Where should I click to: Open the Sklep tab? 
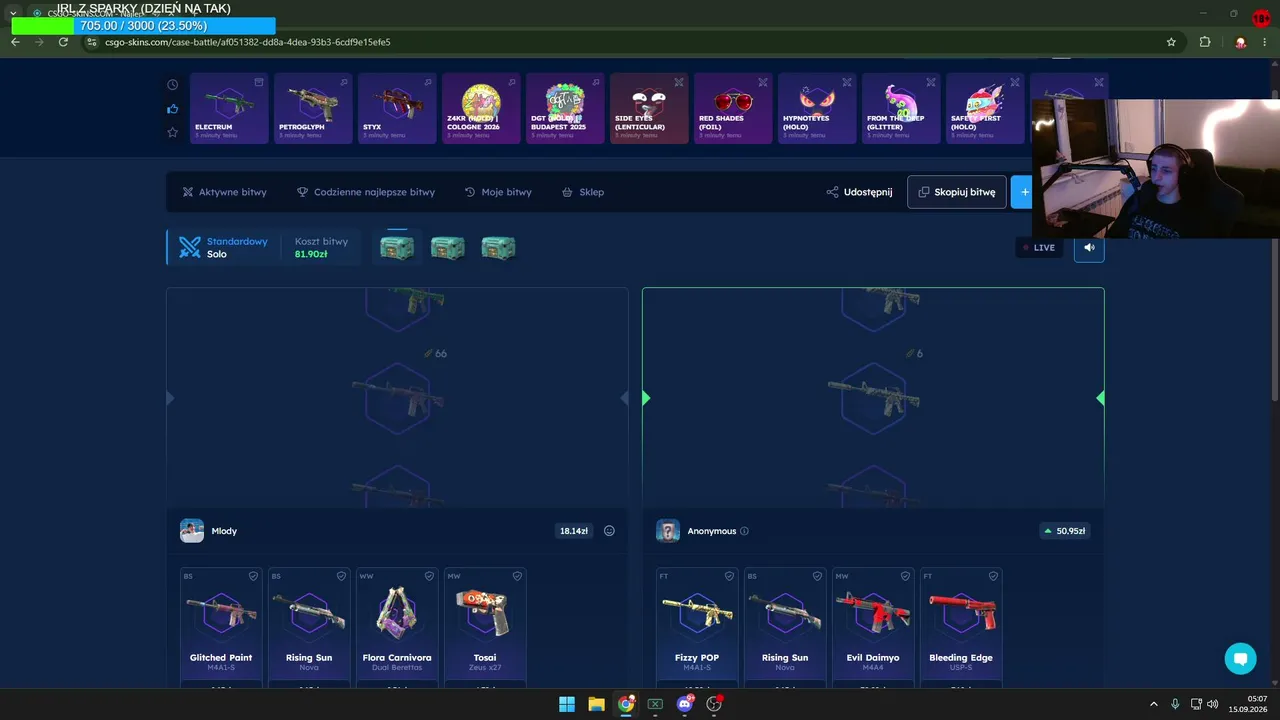583,192
